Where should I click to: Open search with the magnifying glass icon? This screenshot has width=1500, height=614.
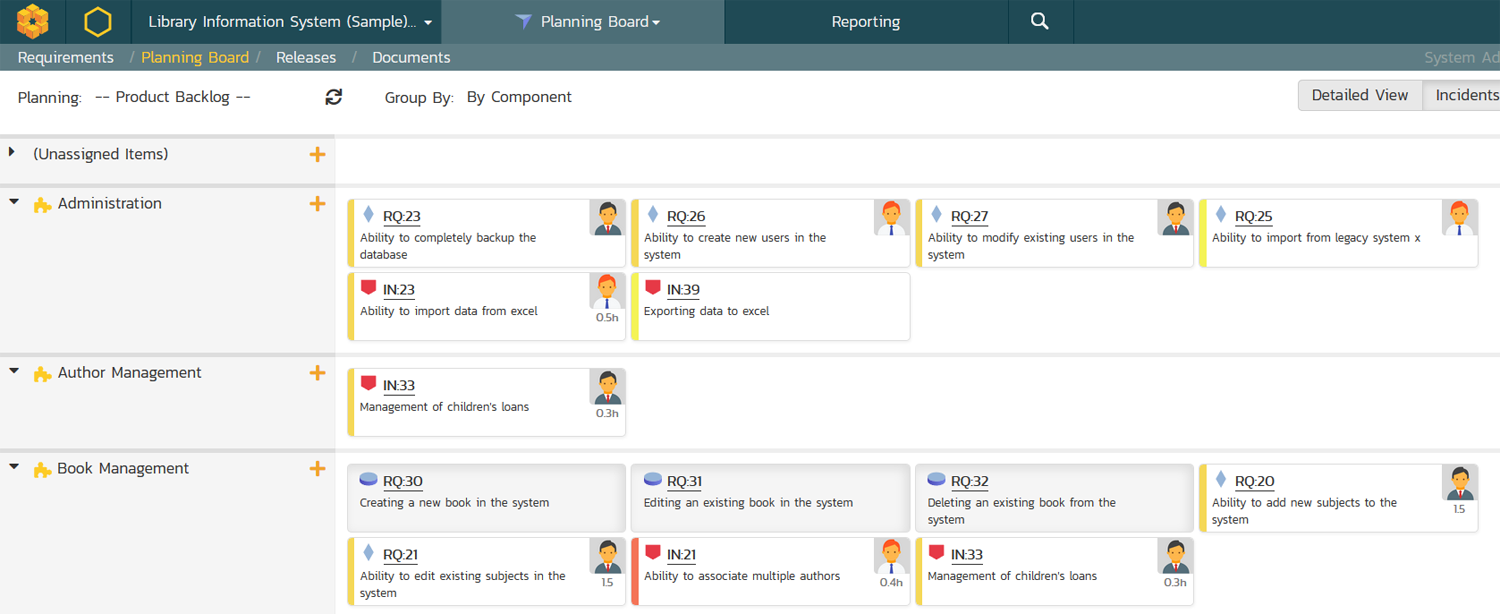(1040, 21)
